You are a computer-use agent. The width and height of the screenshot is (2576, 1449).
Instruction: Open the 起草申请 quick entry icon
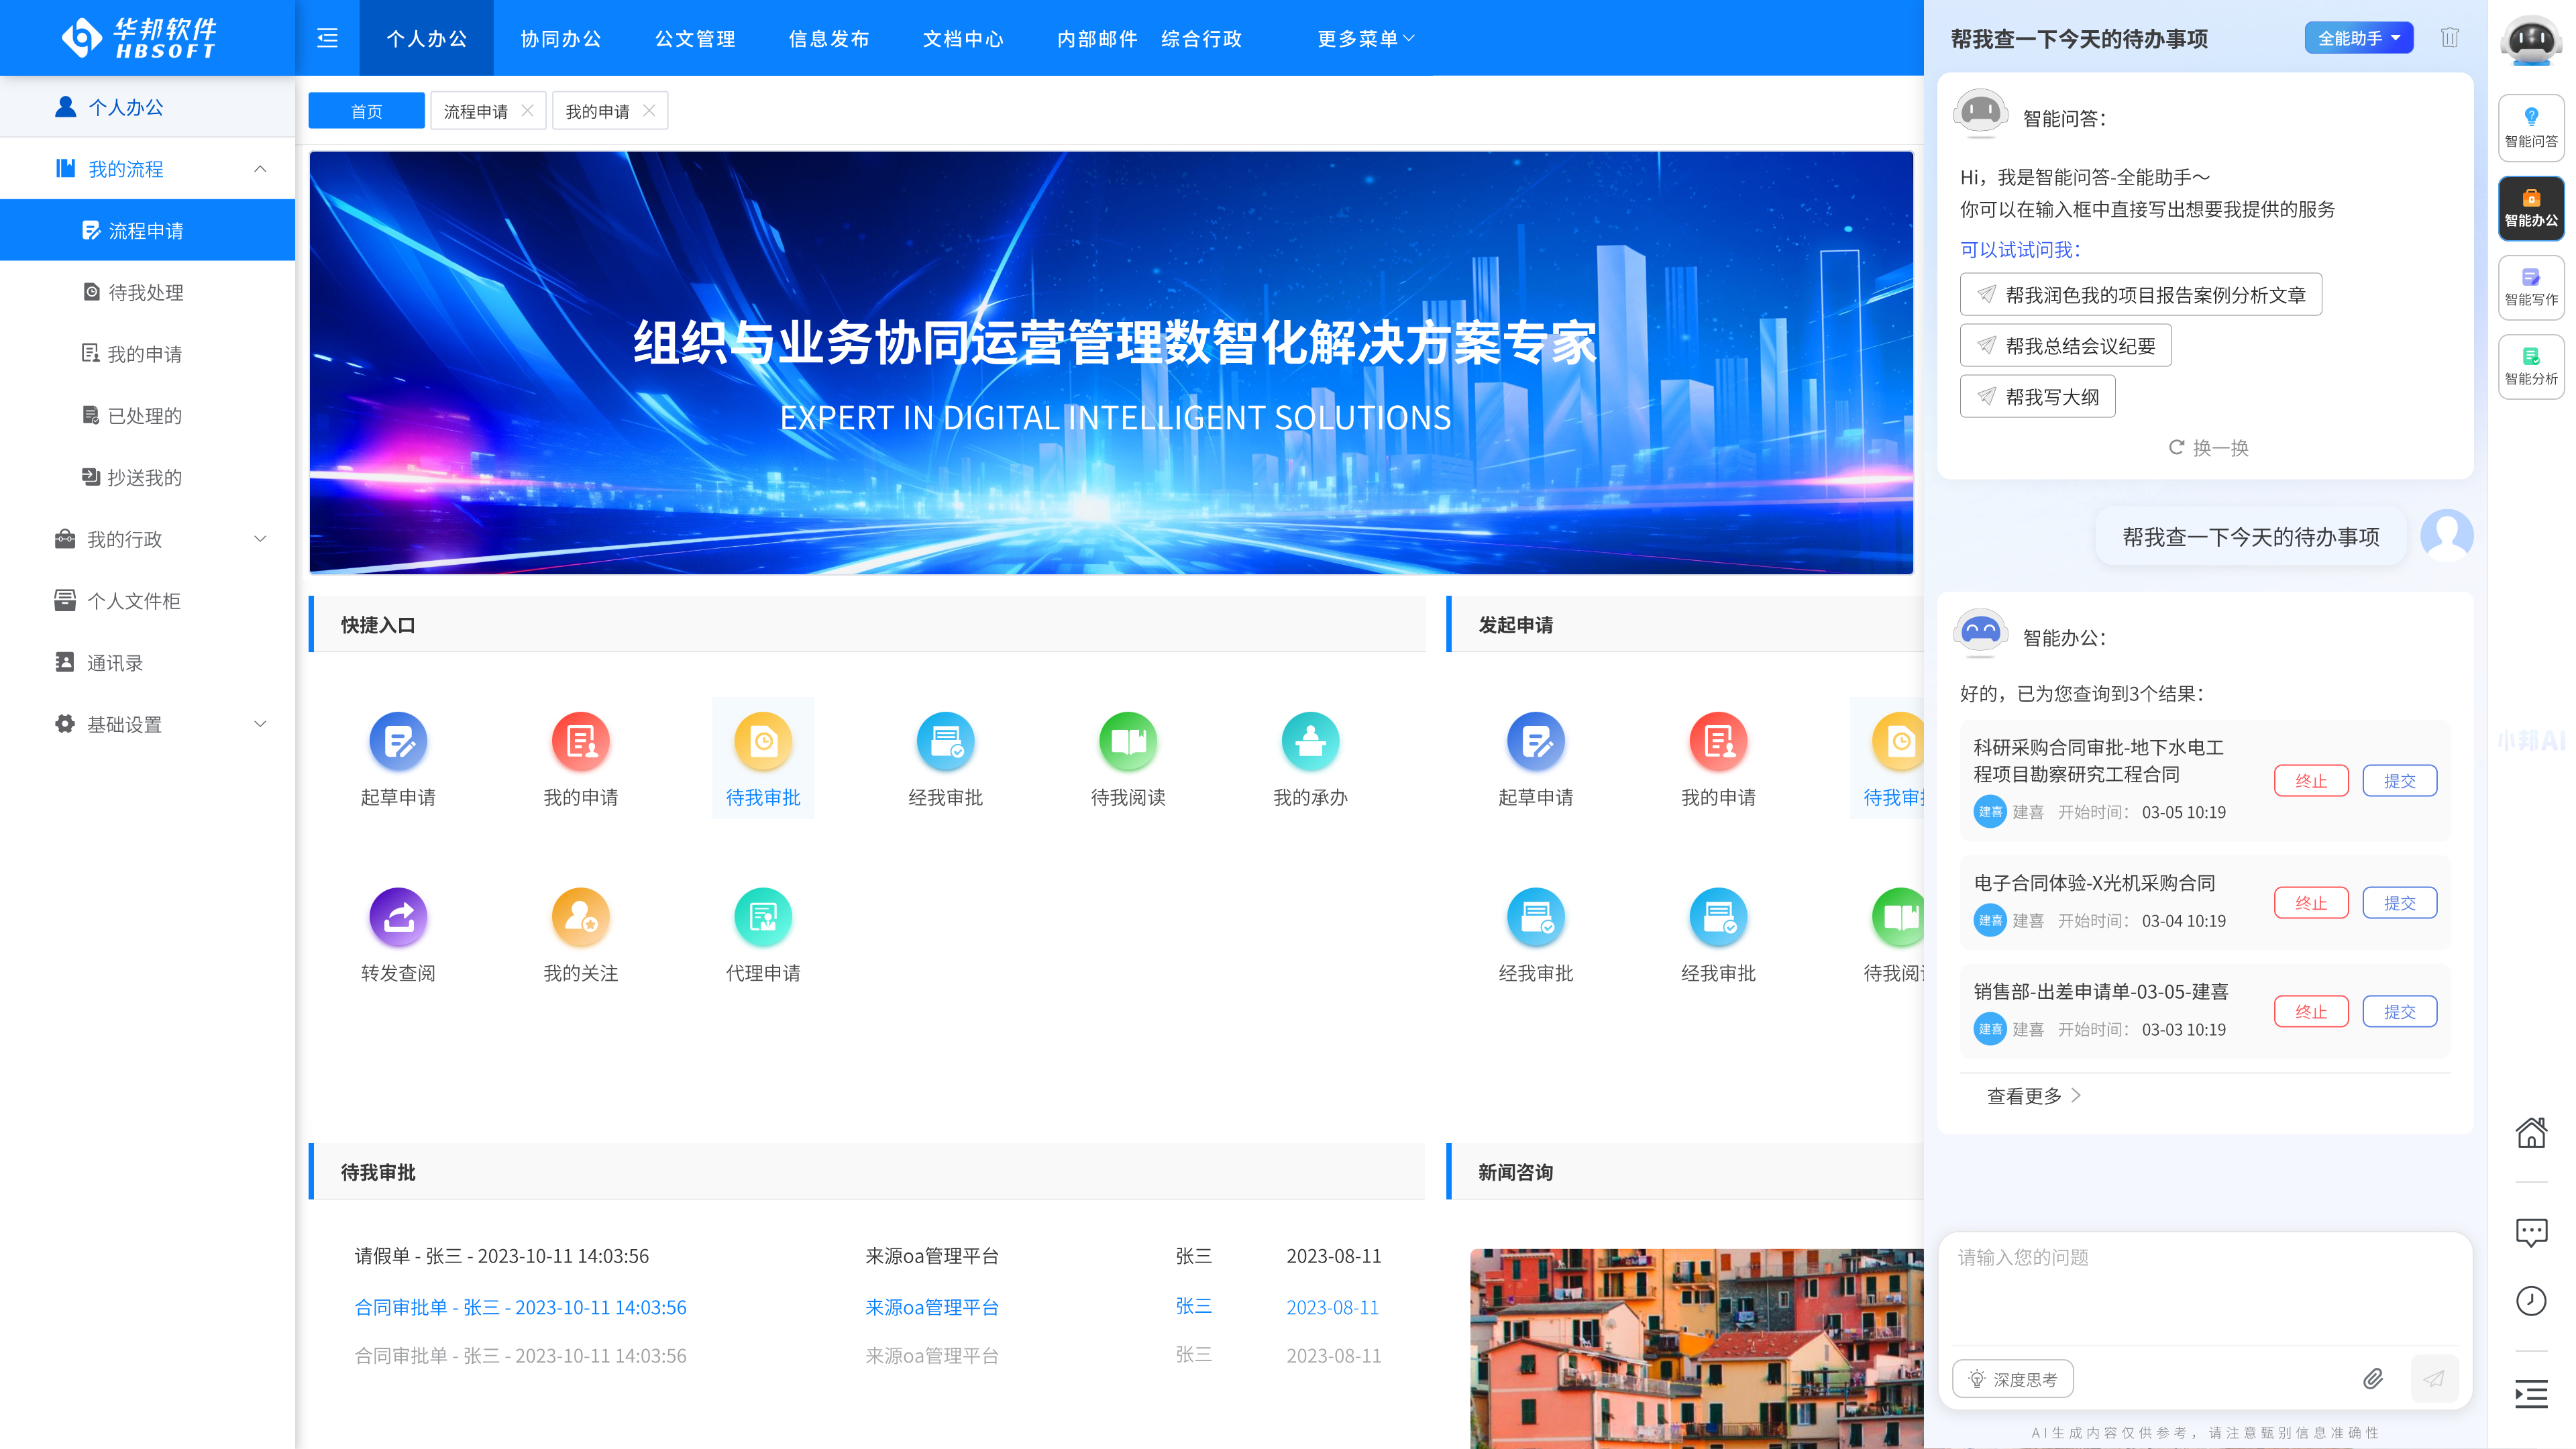click(398, 742)
